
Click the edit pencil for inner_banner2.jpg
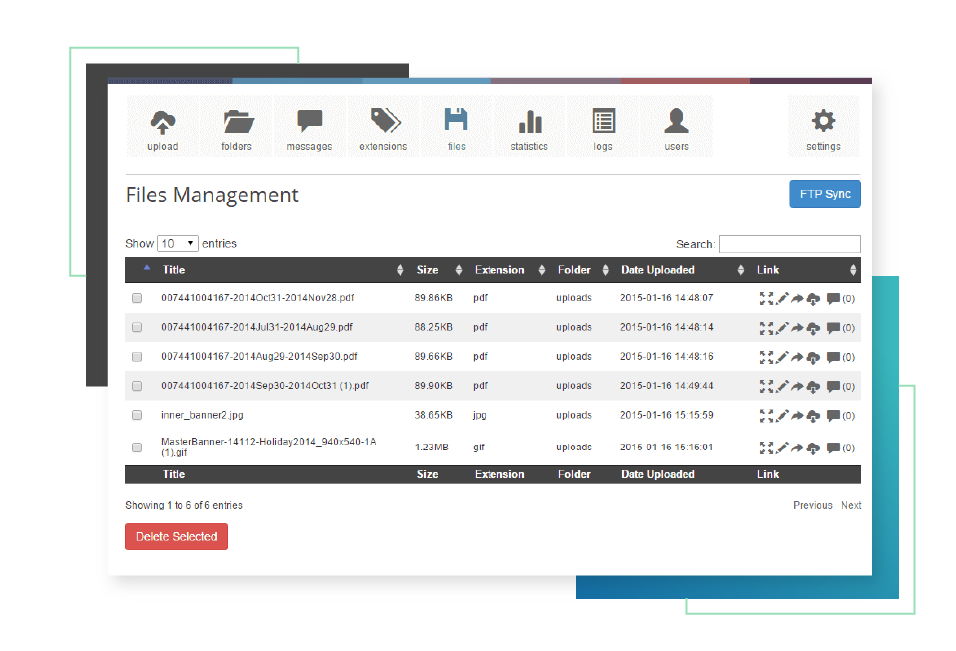782,415
